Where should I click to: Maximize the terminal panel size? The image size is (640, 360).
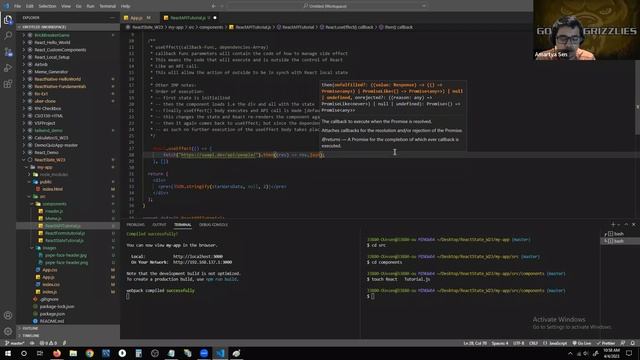point(626,224)
